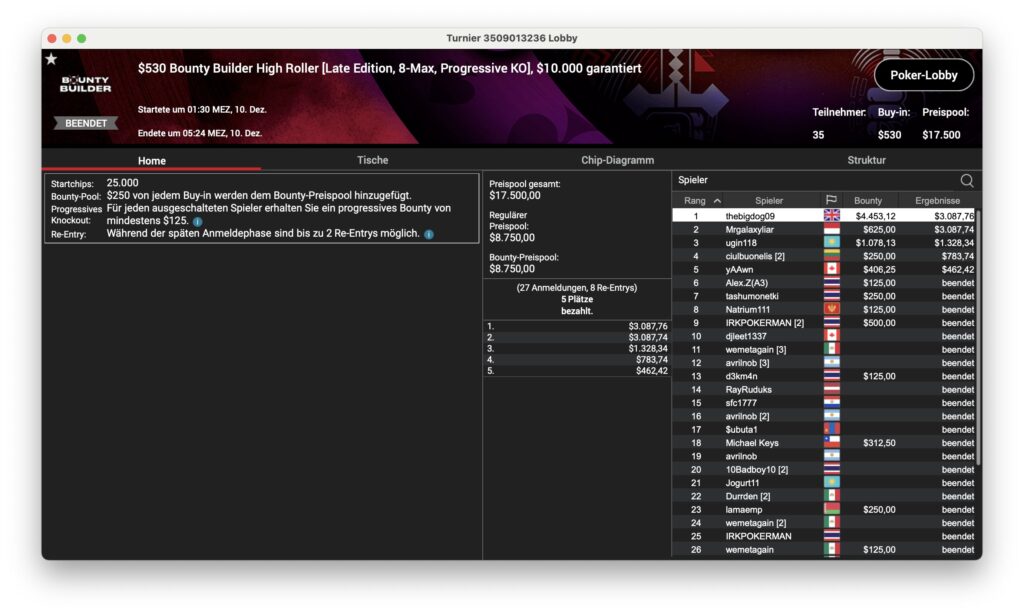
Task: Select player row Natrium111
Action: [x=824, y=309]
